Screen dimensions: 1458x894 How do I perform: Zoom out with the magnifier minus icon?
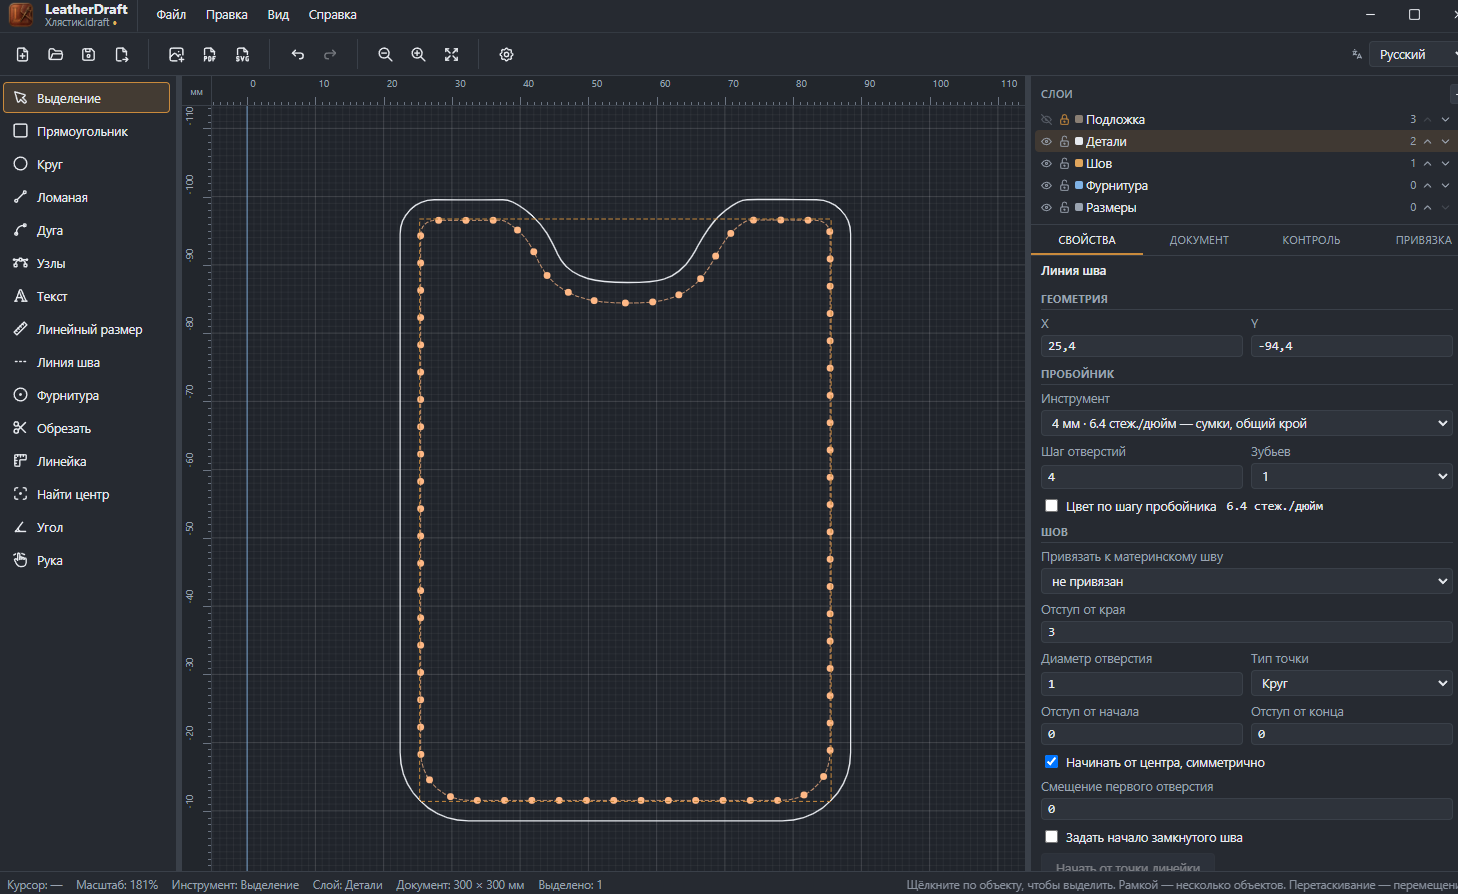click(386, 55)
